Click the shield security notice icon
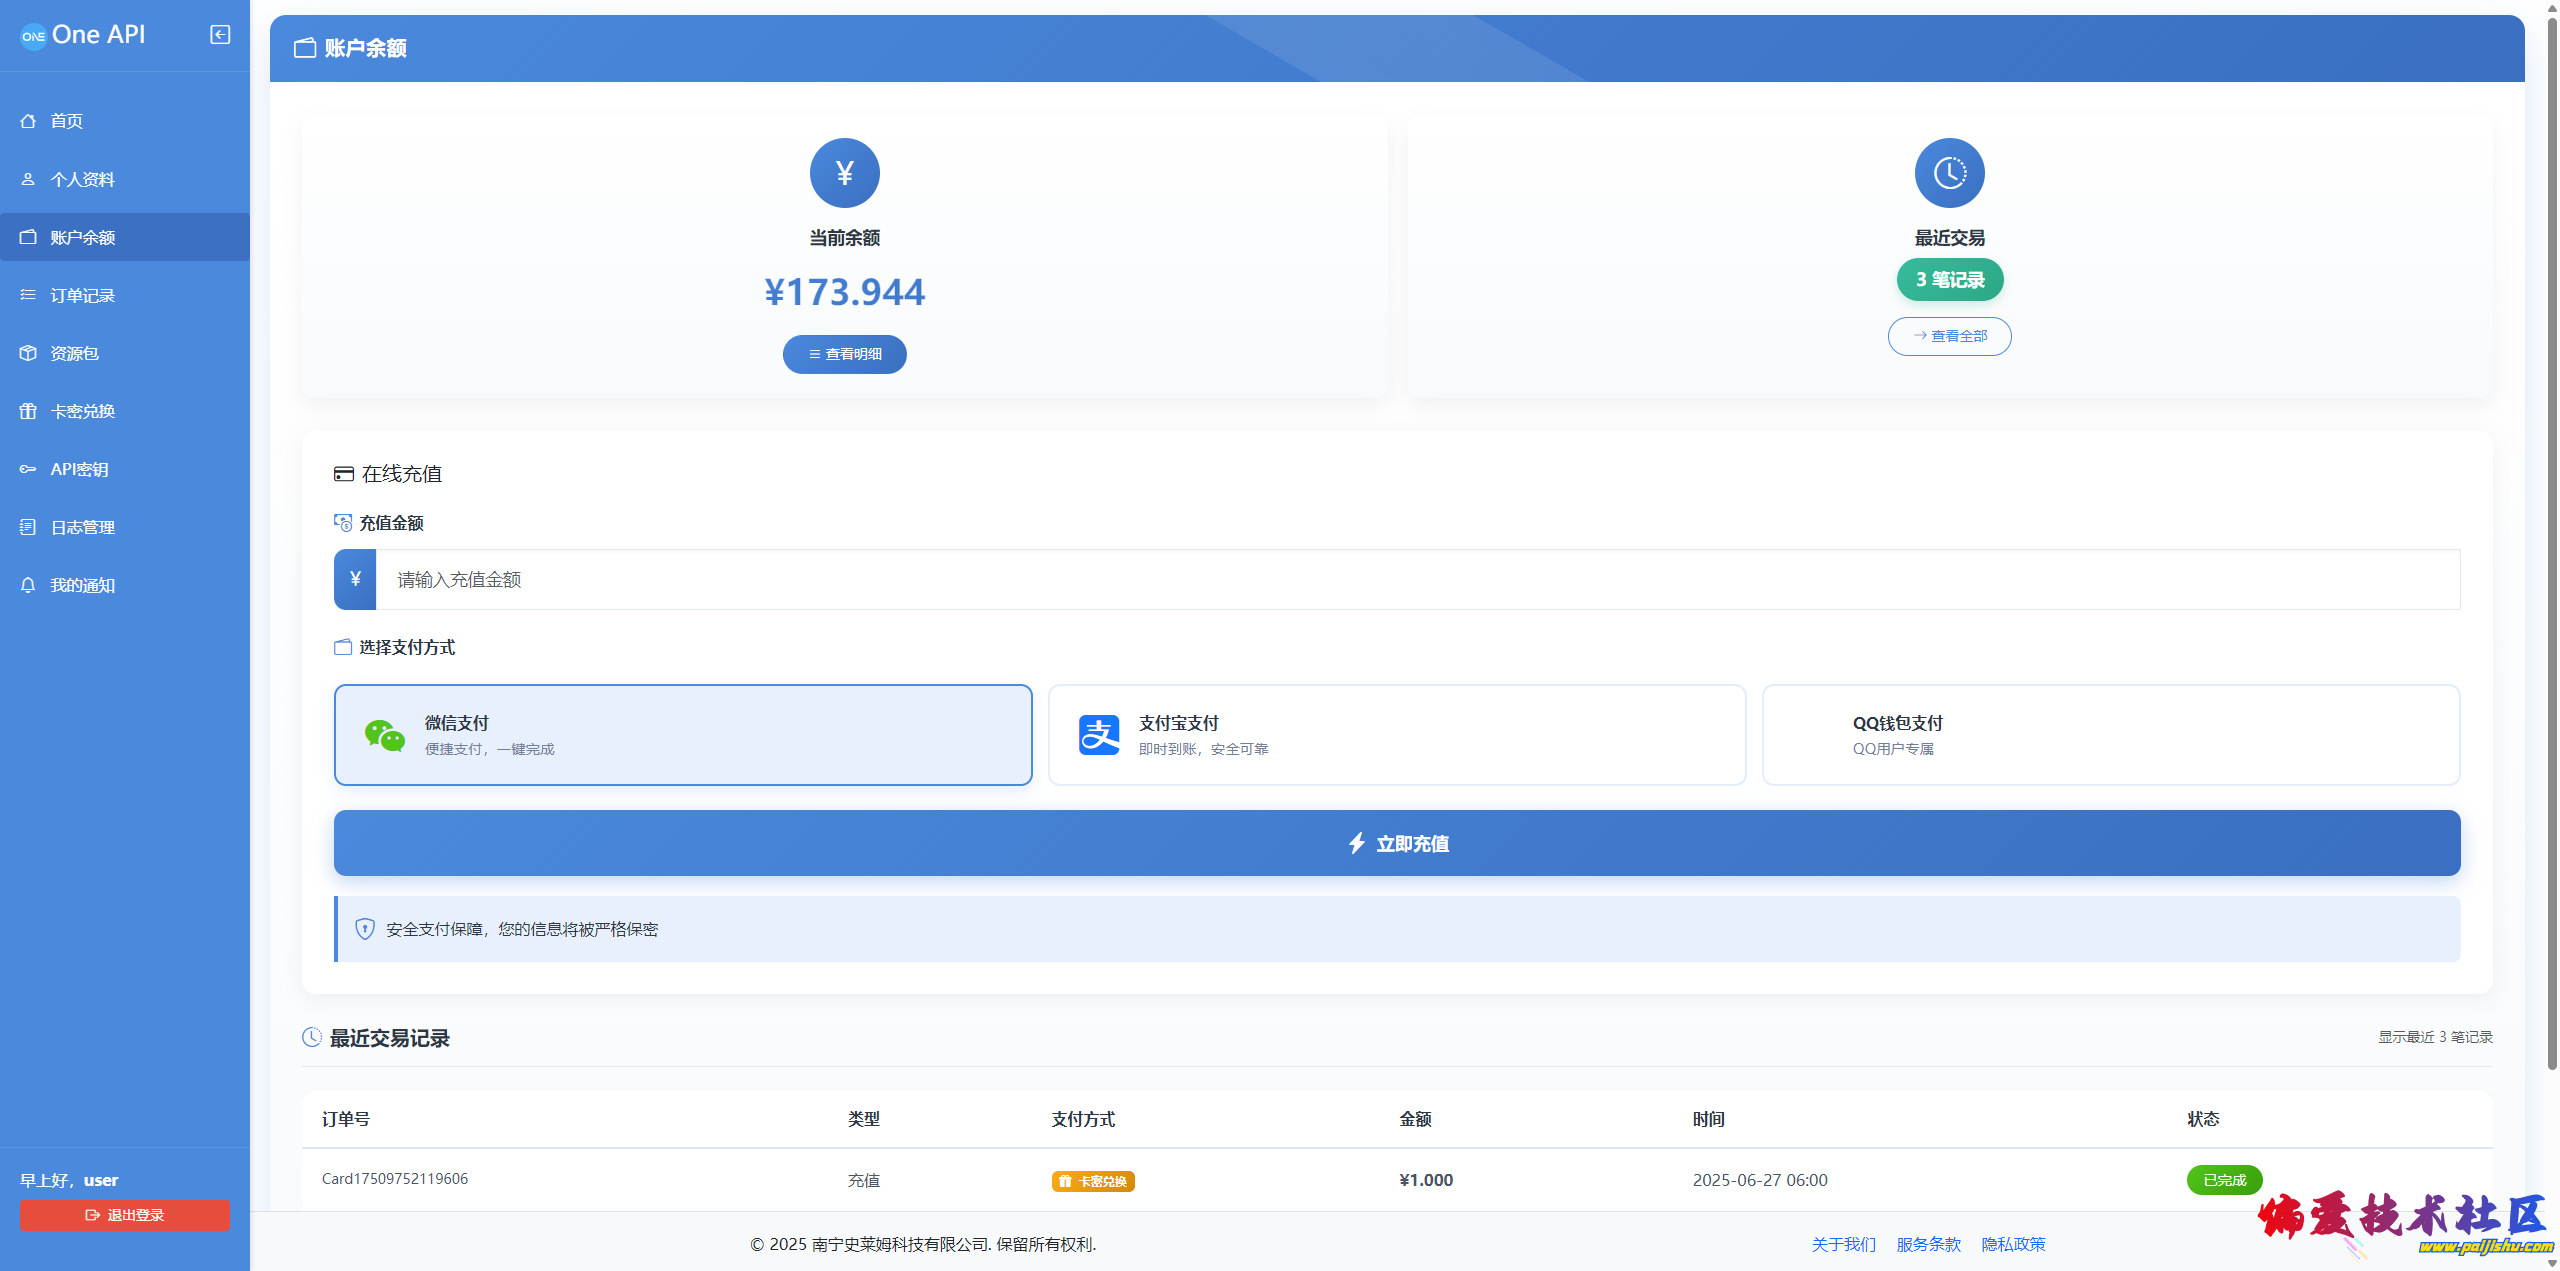Screen dimensions: 2560x1271 pos(365,929)
